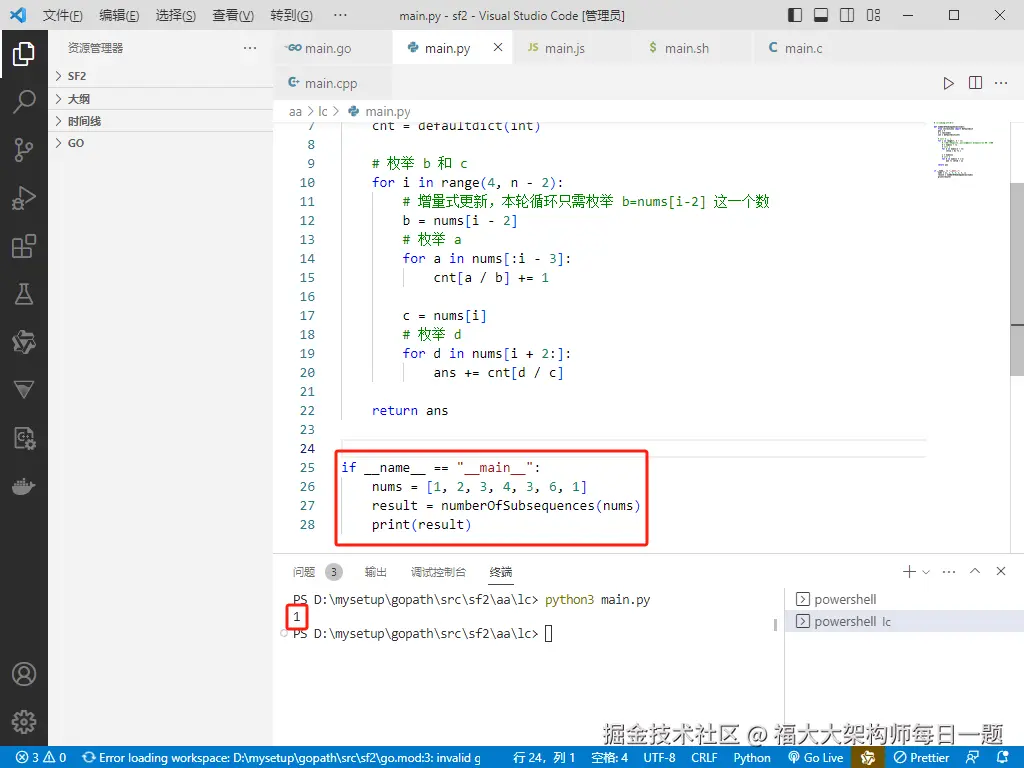Customize layout icon in title bar
1024x768 pixels.
[873, 15]
